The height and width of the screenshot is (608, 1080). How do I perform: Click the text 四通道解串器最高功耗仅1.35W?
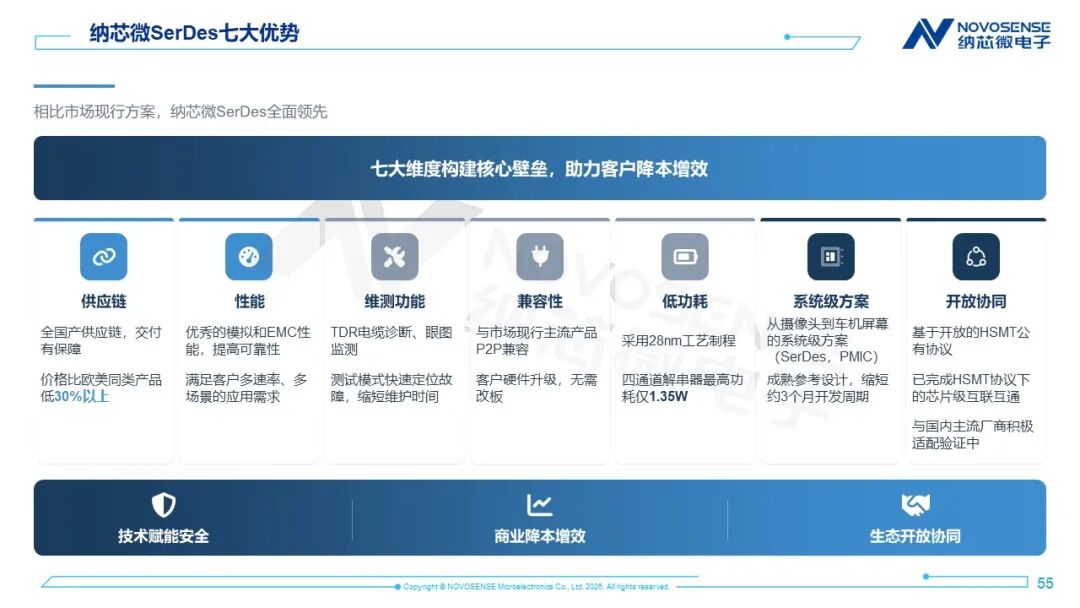[683, 388]
